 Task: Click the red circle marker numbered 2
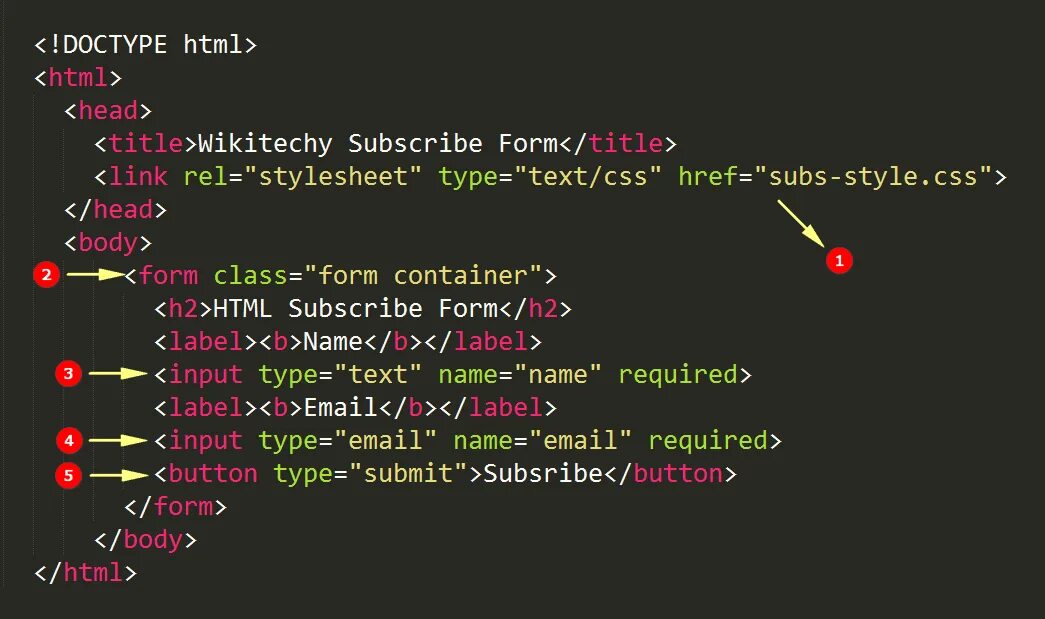(47, 275)
